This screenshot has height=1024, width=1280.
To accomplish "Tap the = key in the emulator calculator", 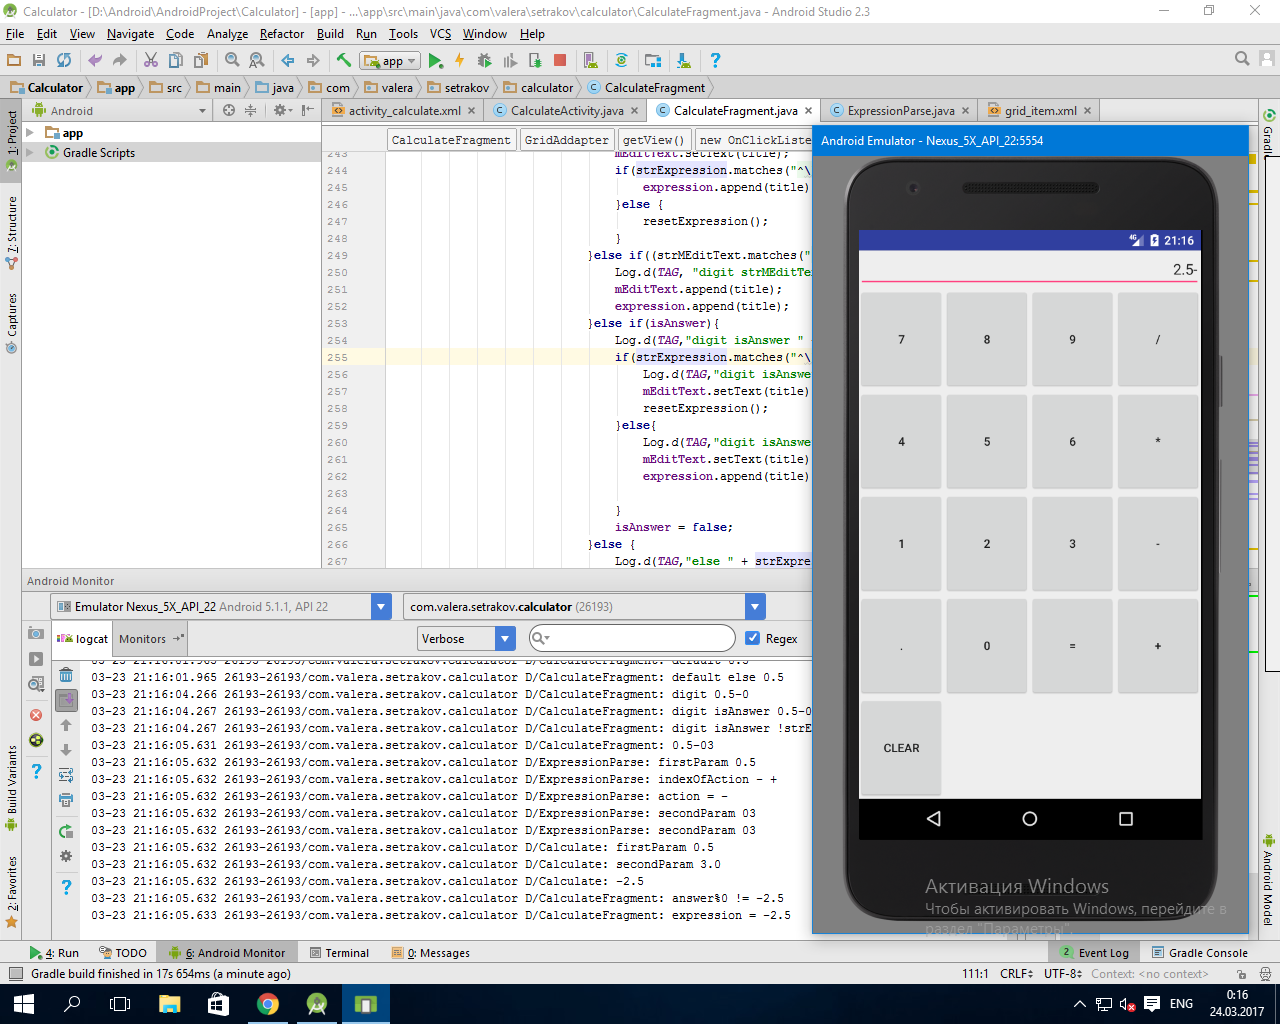I will (1072, 645).
